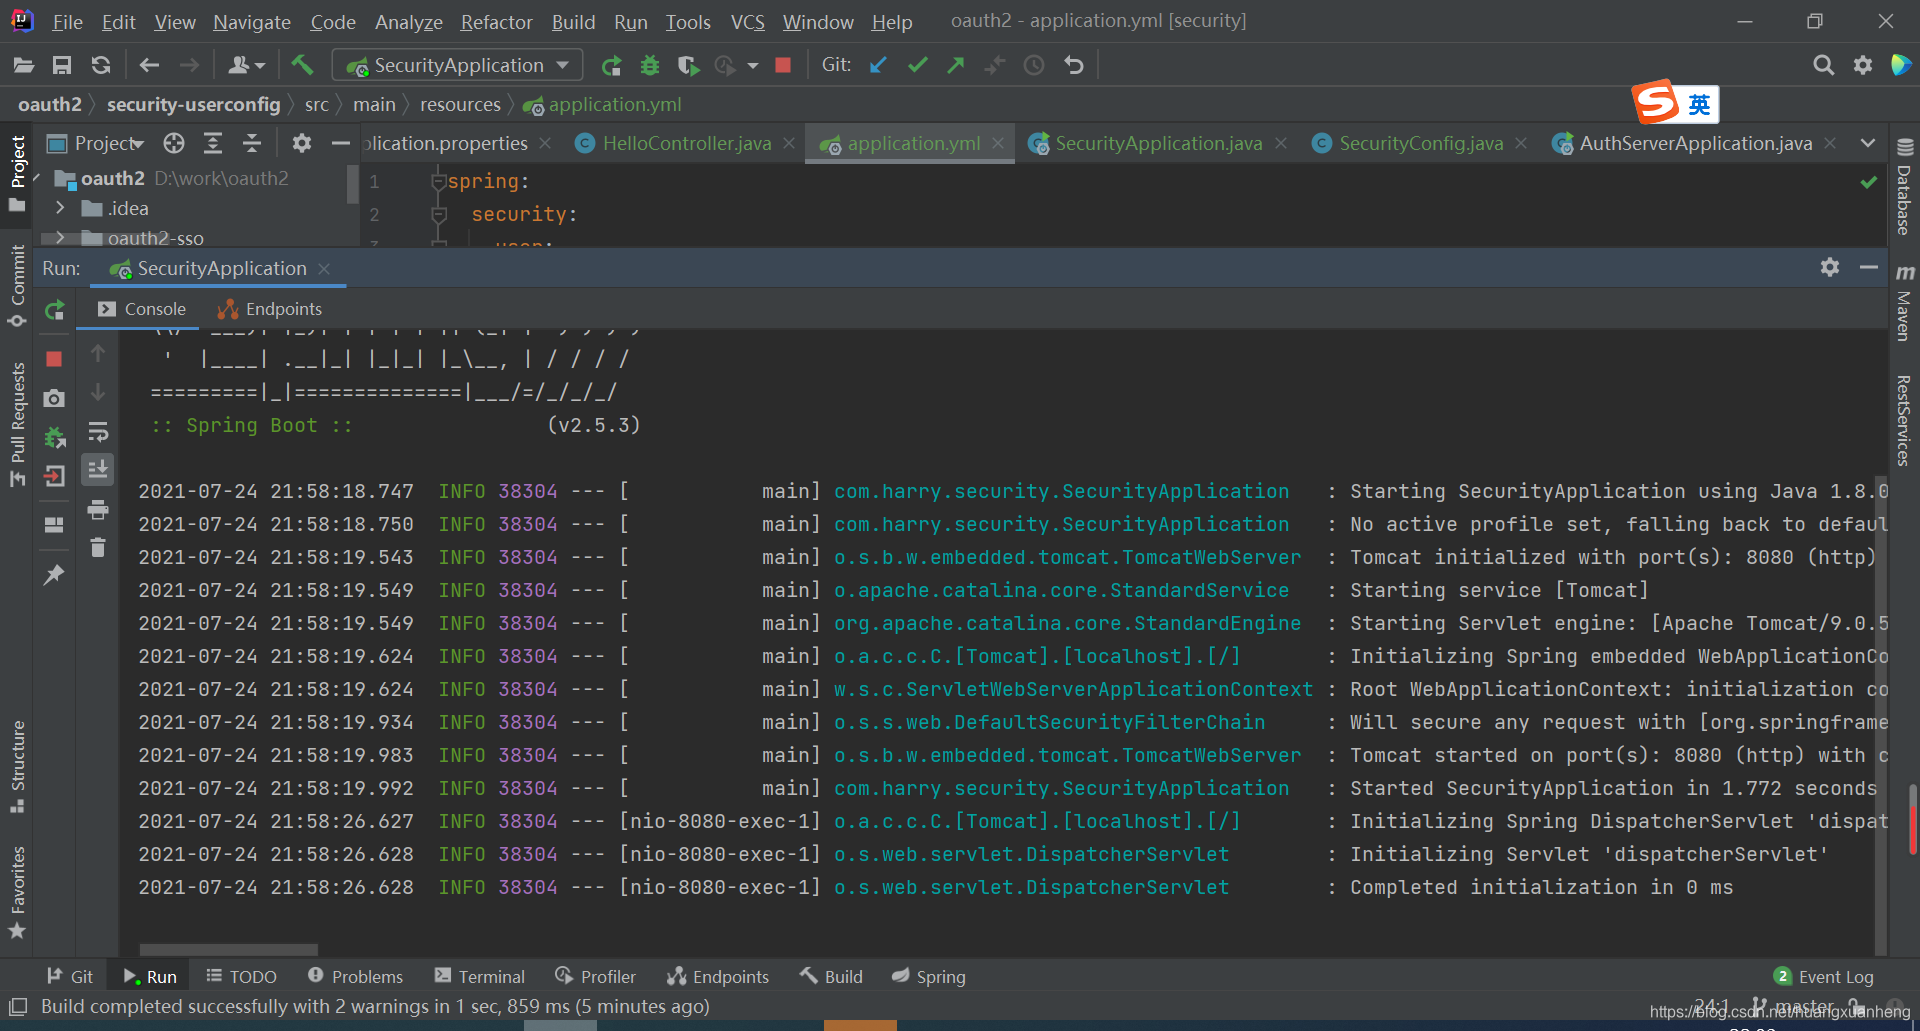Open run with profiler dropdown arrow
Screen dimensions: 1920x1031
coord(753,66)
